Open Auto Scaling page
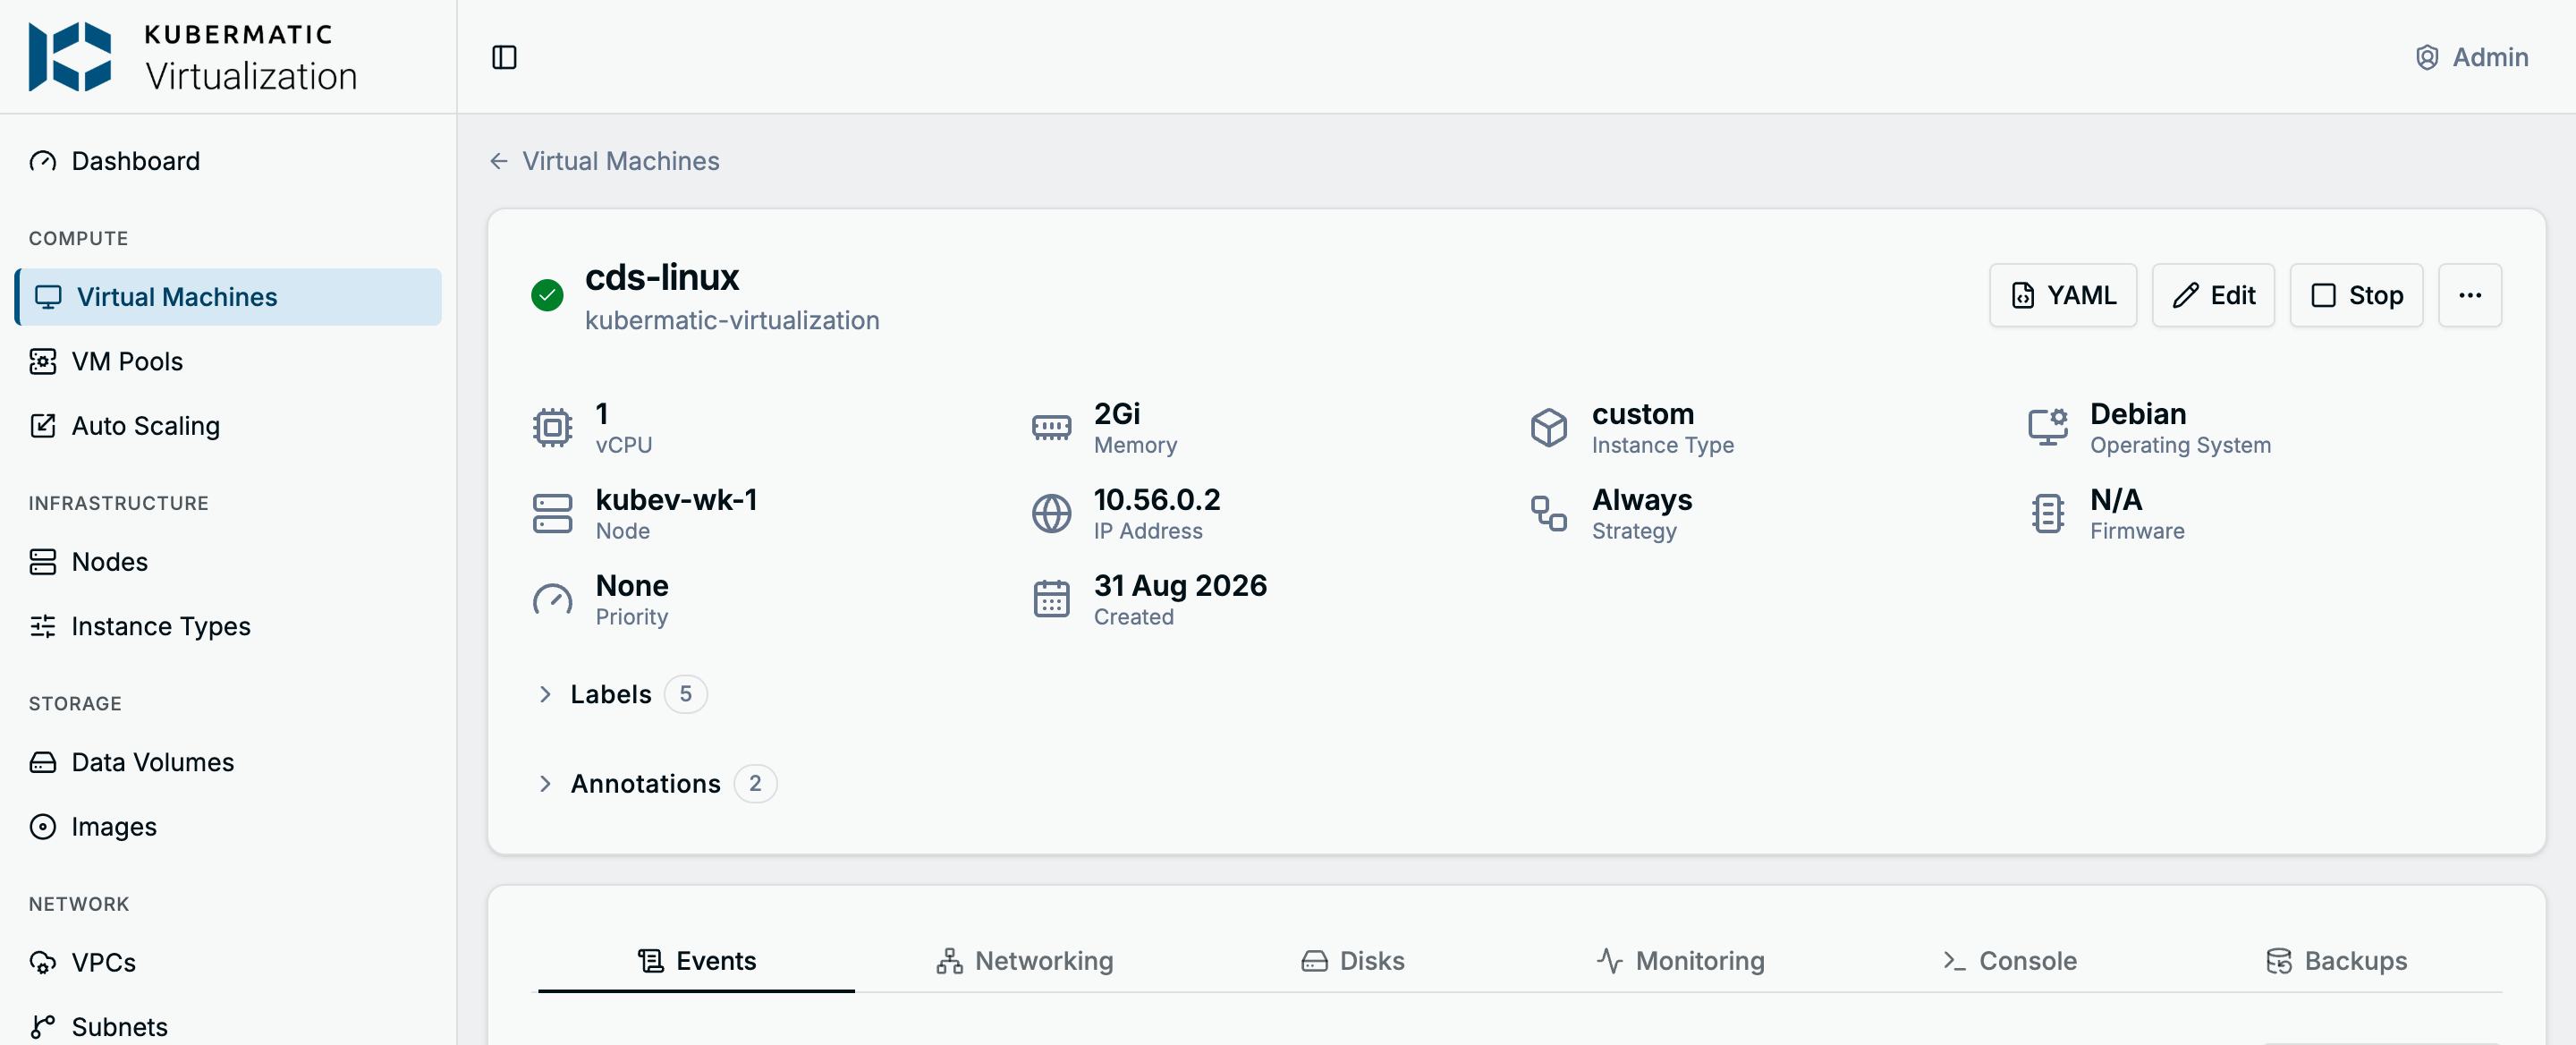The height and width of the screenshot is (1045, 2576). pyautogui.click(x=228, y=426)
